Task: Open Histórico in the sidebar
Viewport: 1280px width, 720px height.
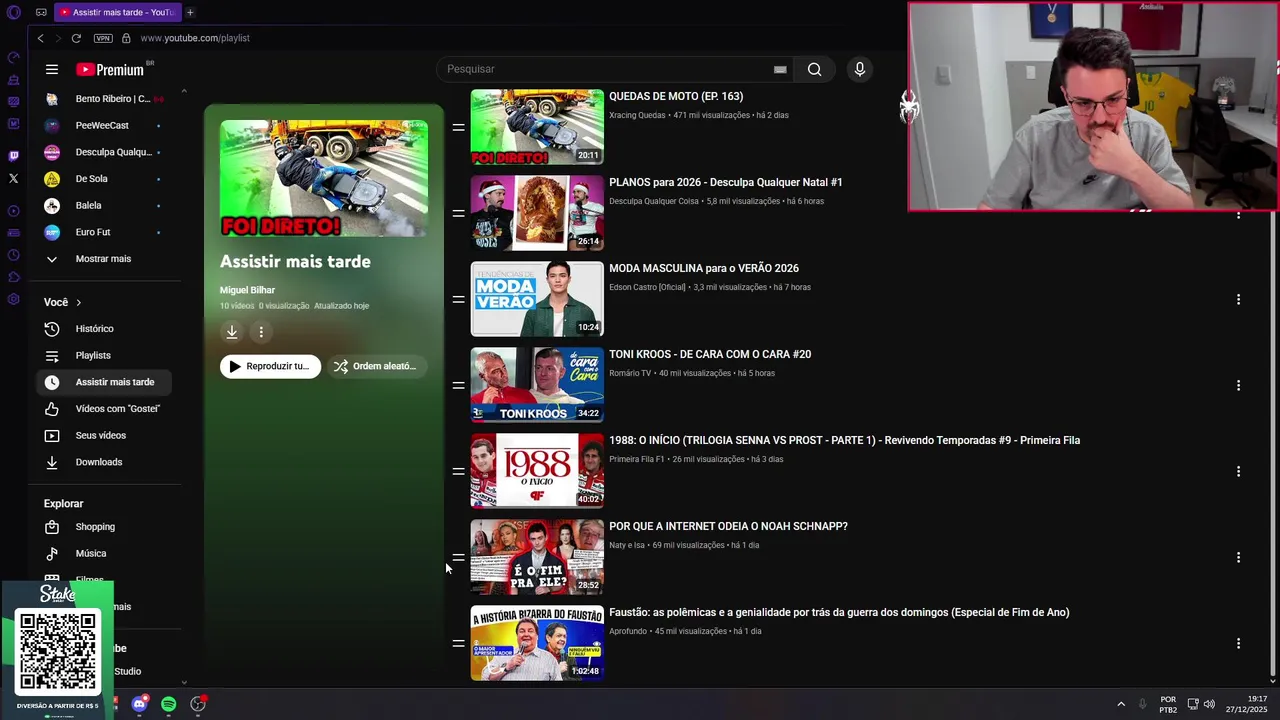Action: coord(103,329)
